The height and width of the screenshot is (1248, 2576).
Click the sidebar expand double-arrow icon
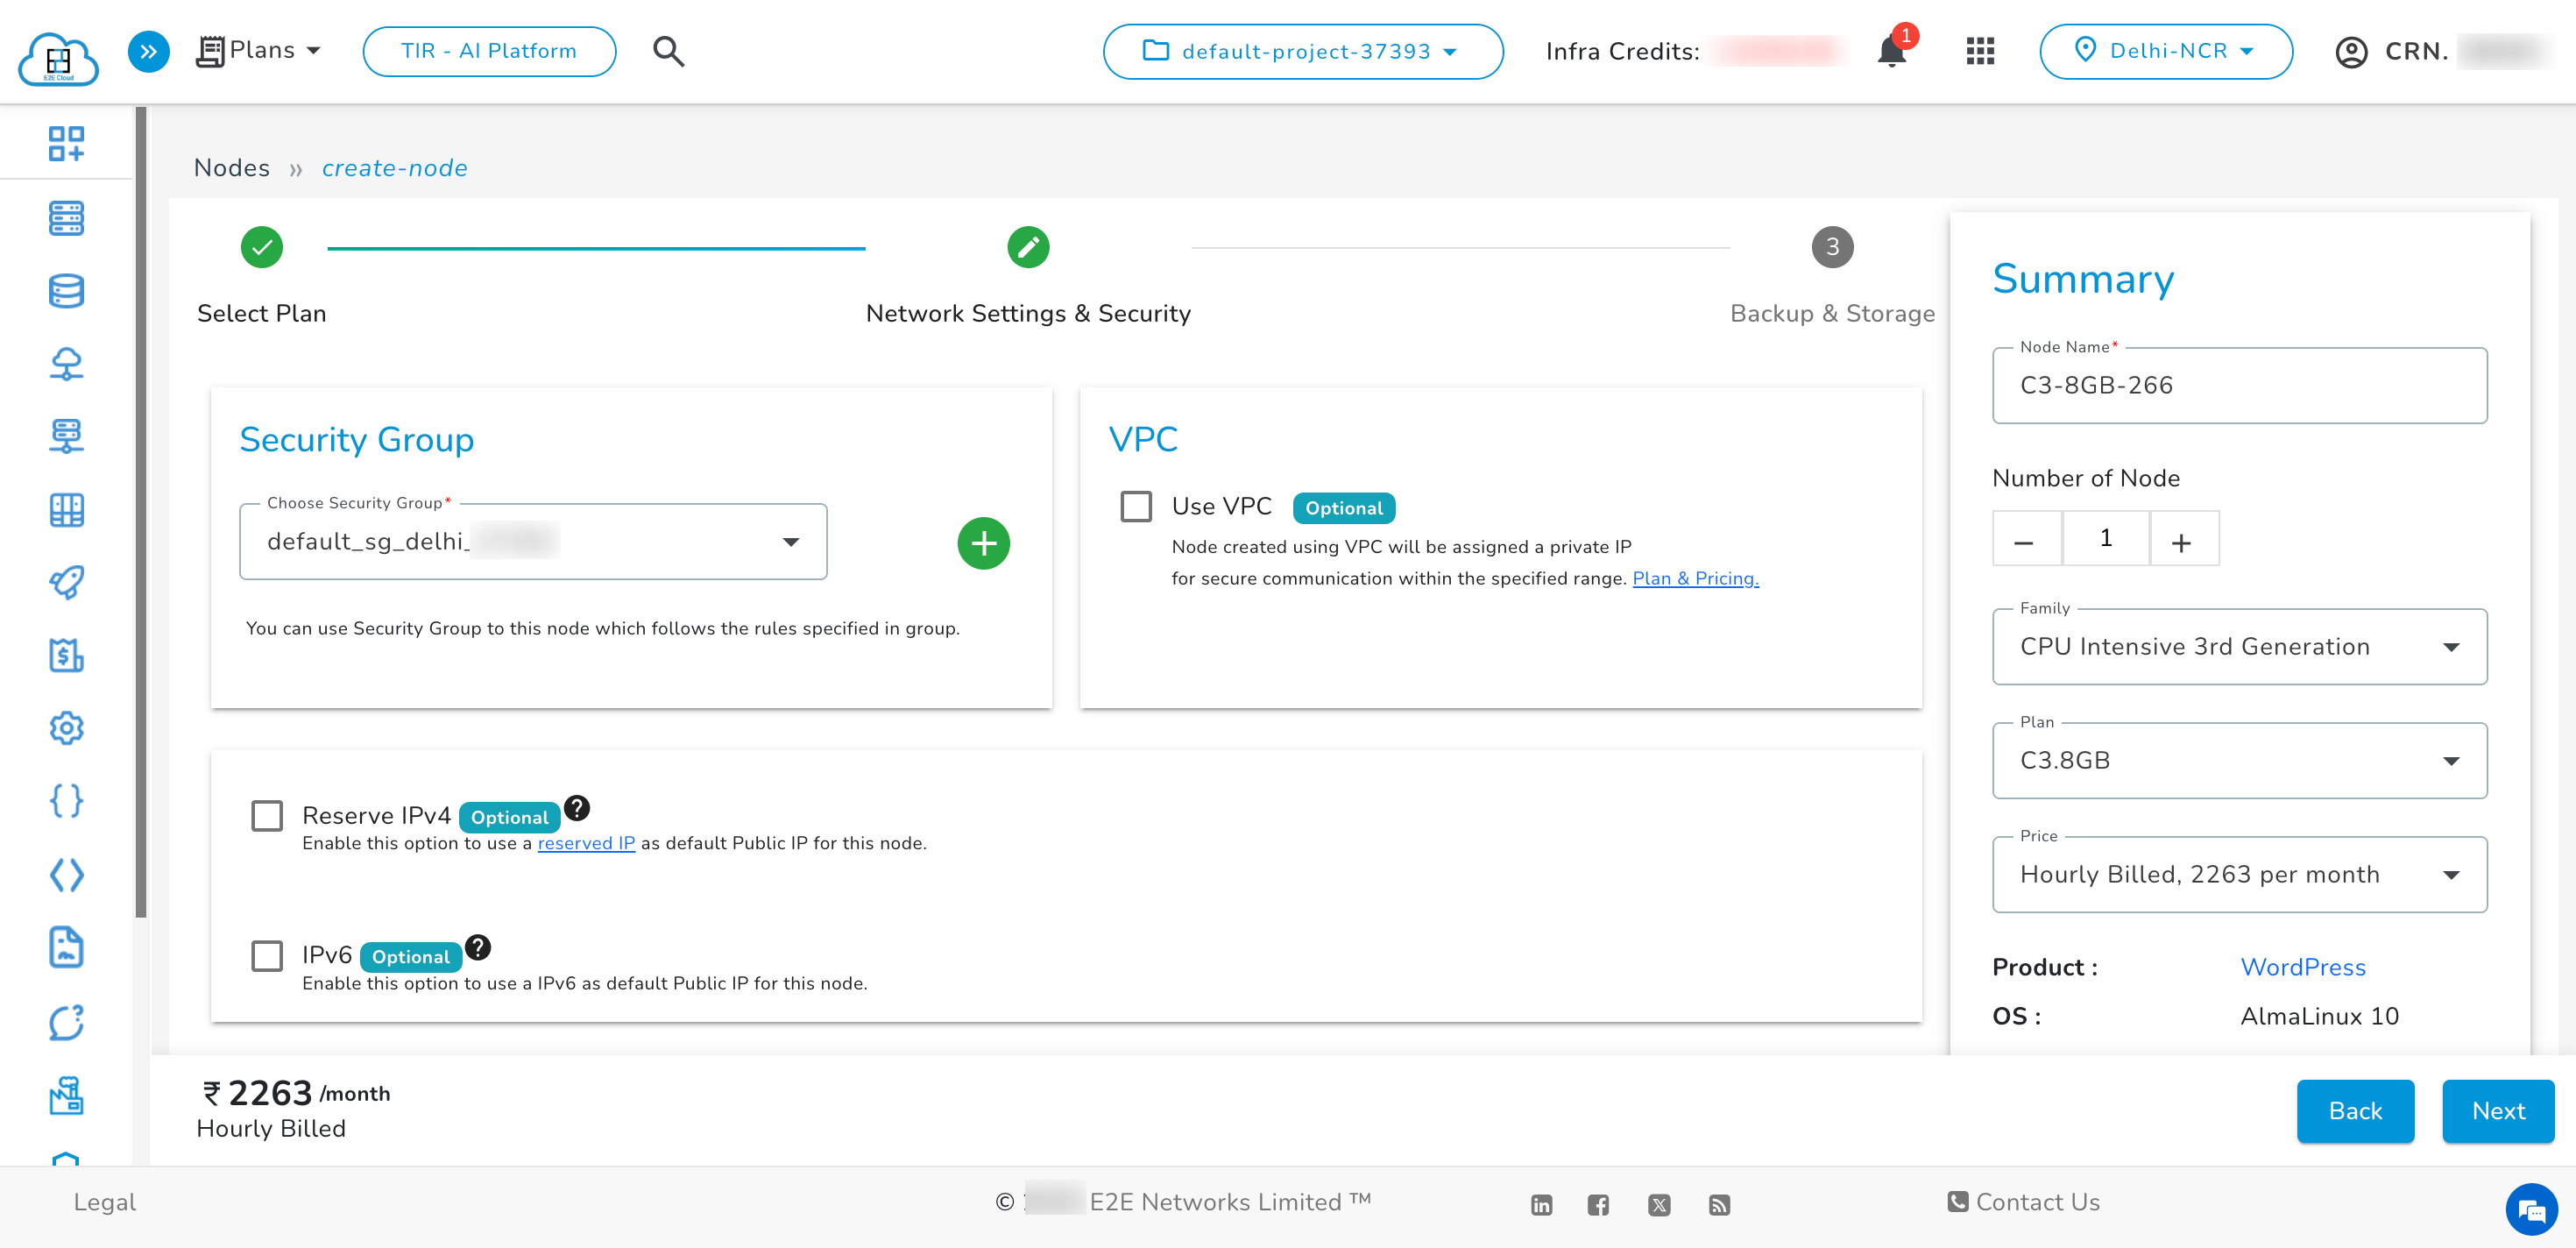(148, 51)
